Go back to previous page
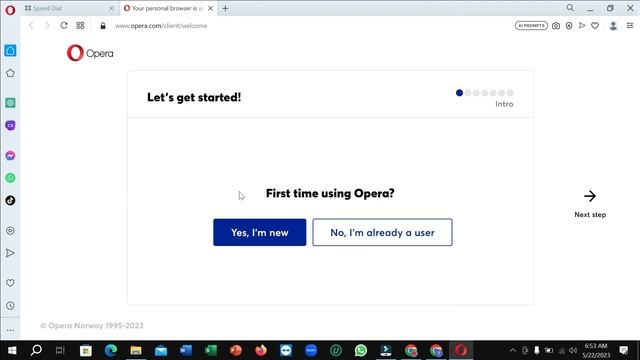 click(31, 25)
